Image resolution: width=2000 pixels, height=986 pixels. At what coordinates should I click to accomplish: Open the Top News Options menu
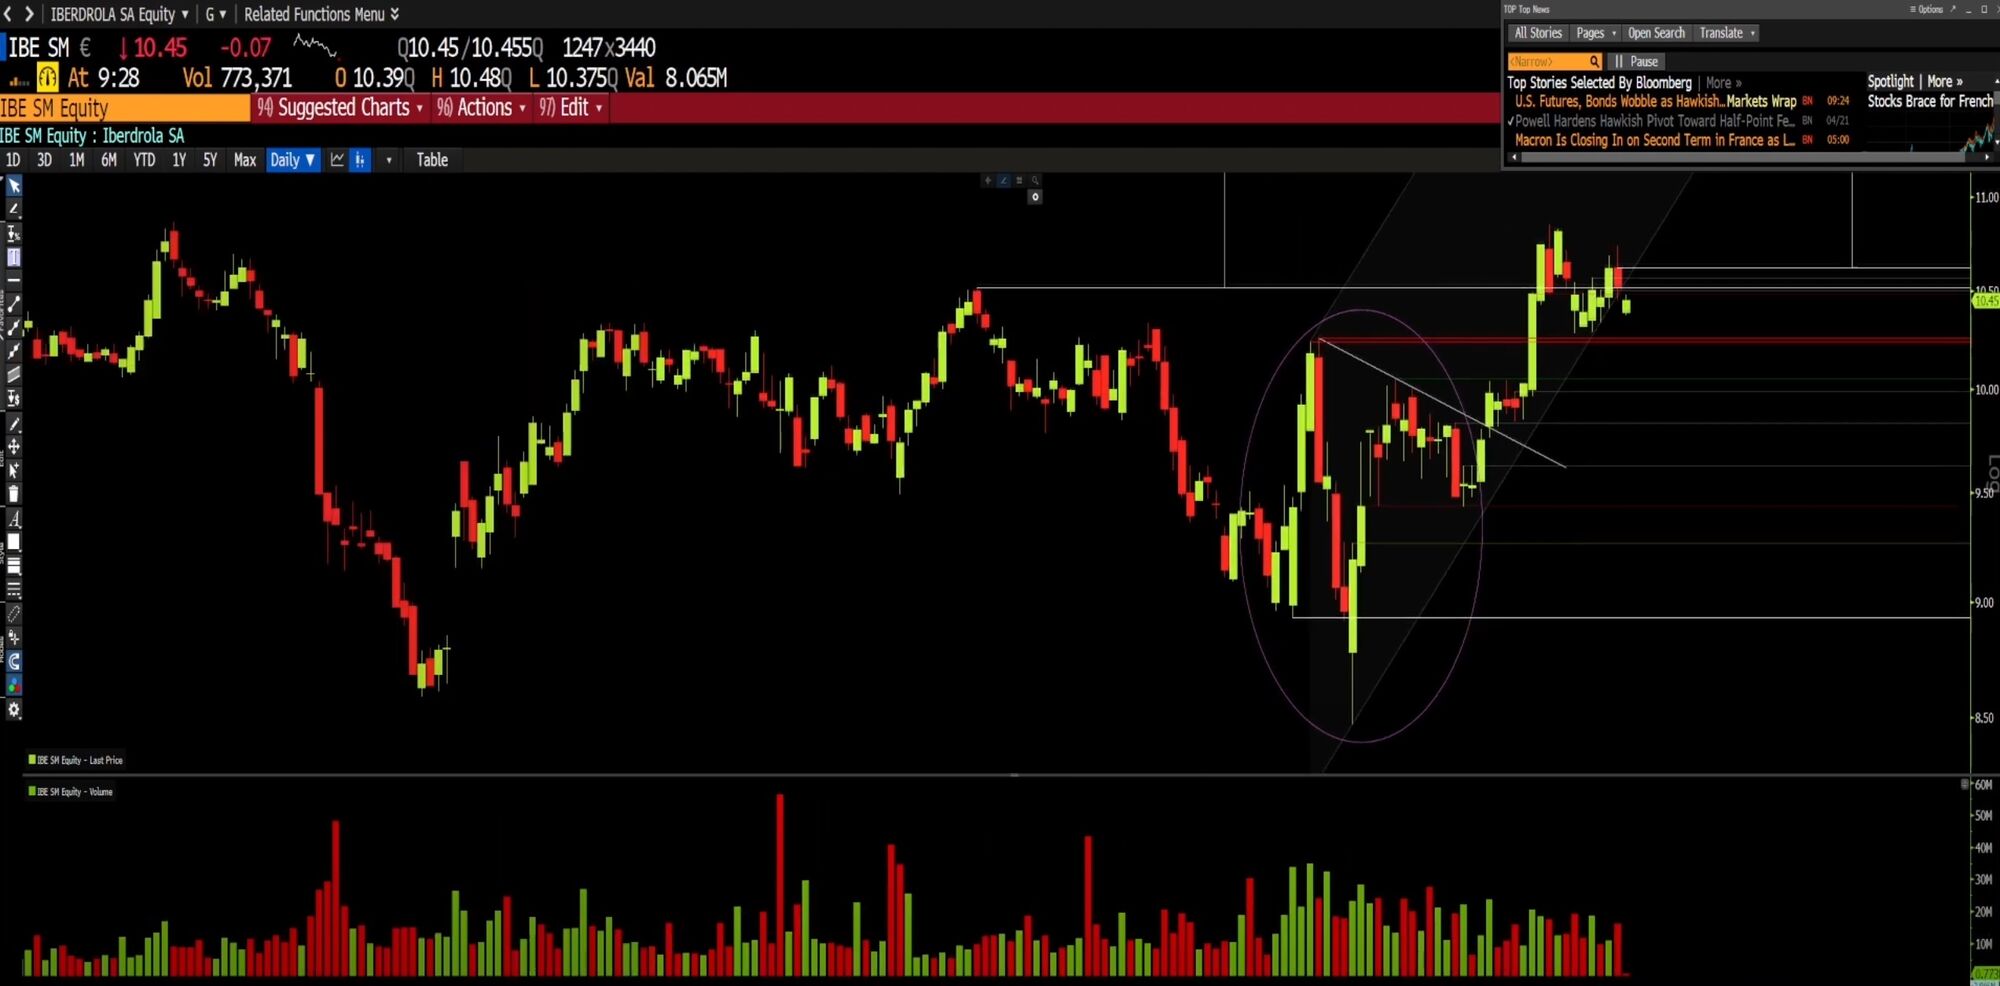coord(1926,9)
